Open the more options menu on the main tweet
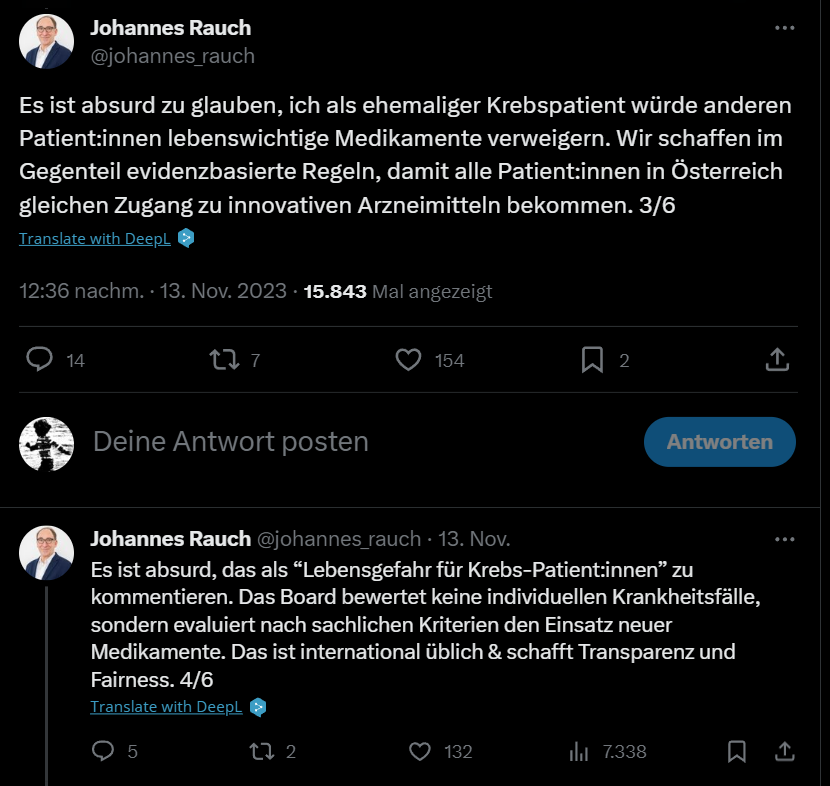This screenshot has height=786, width=830. [785, 27]
